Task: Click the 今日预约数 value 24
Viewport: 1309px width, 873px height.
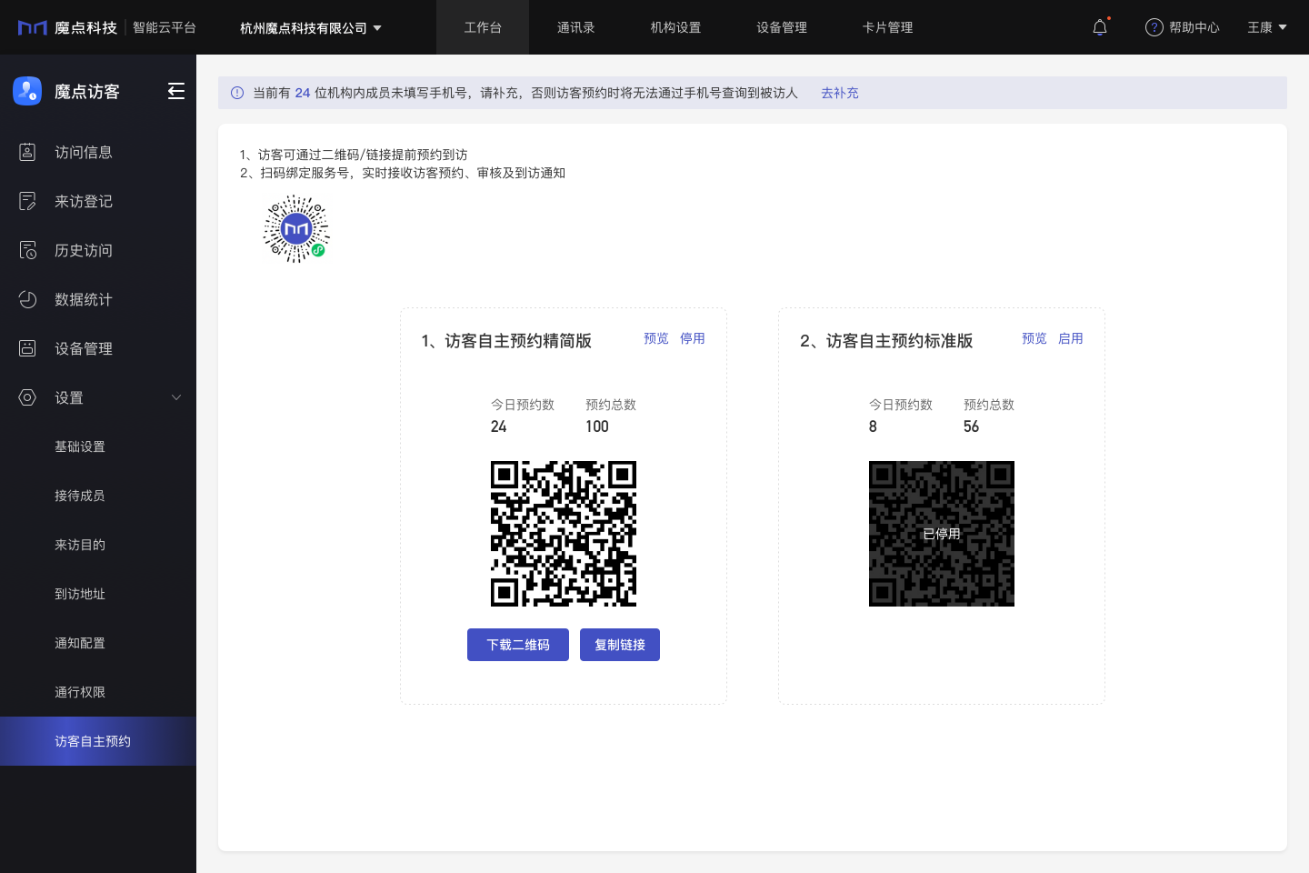Action: [x=499, y=427]
